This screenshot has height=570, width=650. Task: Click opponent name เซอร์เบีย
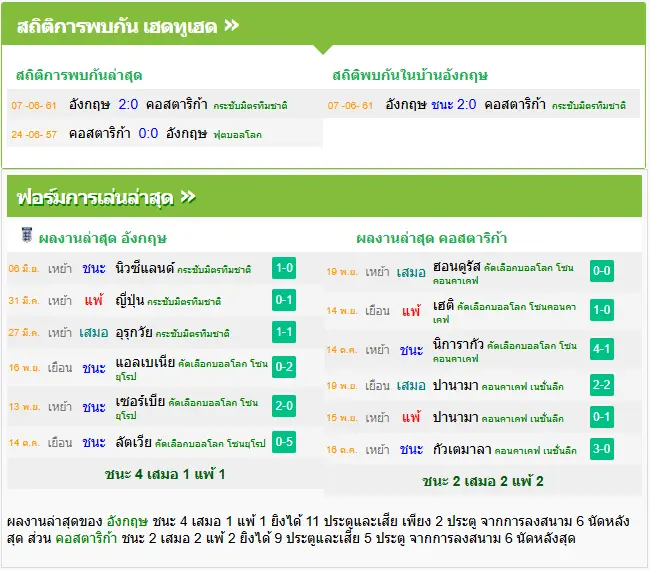point(141,401)
